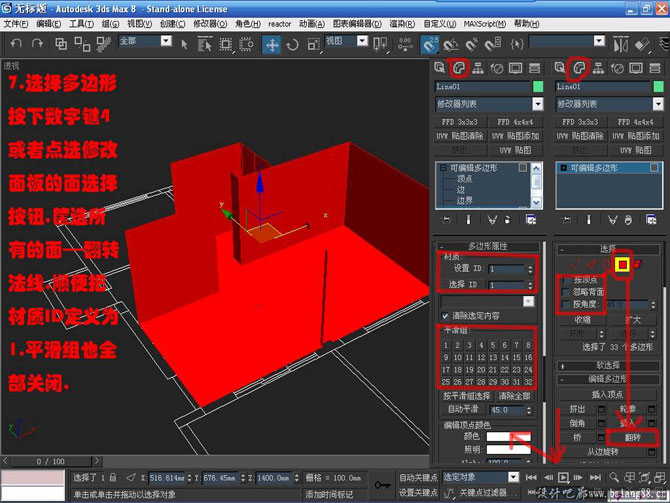Click the Mirror tool icon
This screenshot has height=503, width=670.
click(620, 44)
